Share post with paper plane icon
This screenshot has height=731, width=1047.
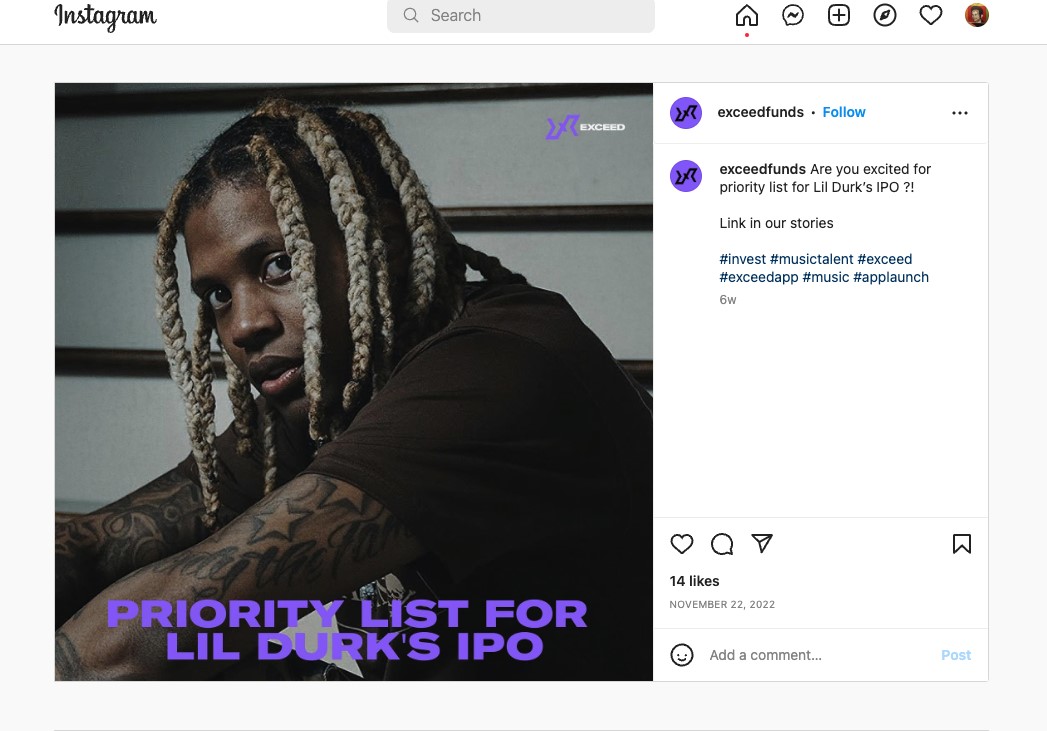click(x=762, y=543)
